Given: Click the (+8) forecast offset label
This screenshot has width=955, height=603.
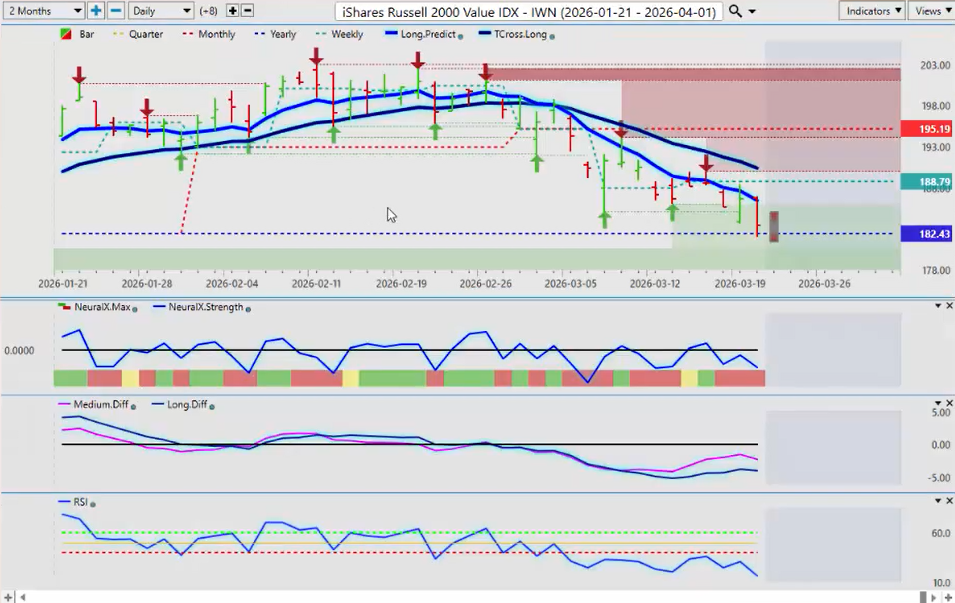Looking at the screenshot, I should tap(209, 11).
